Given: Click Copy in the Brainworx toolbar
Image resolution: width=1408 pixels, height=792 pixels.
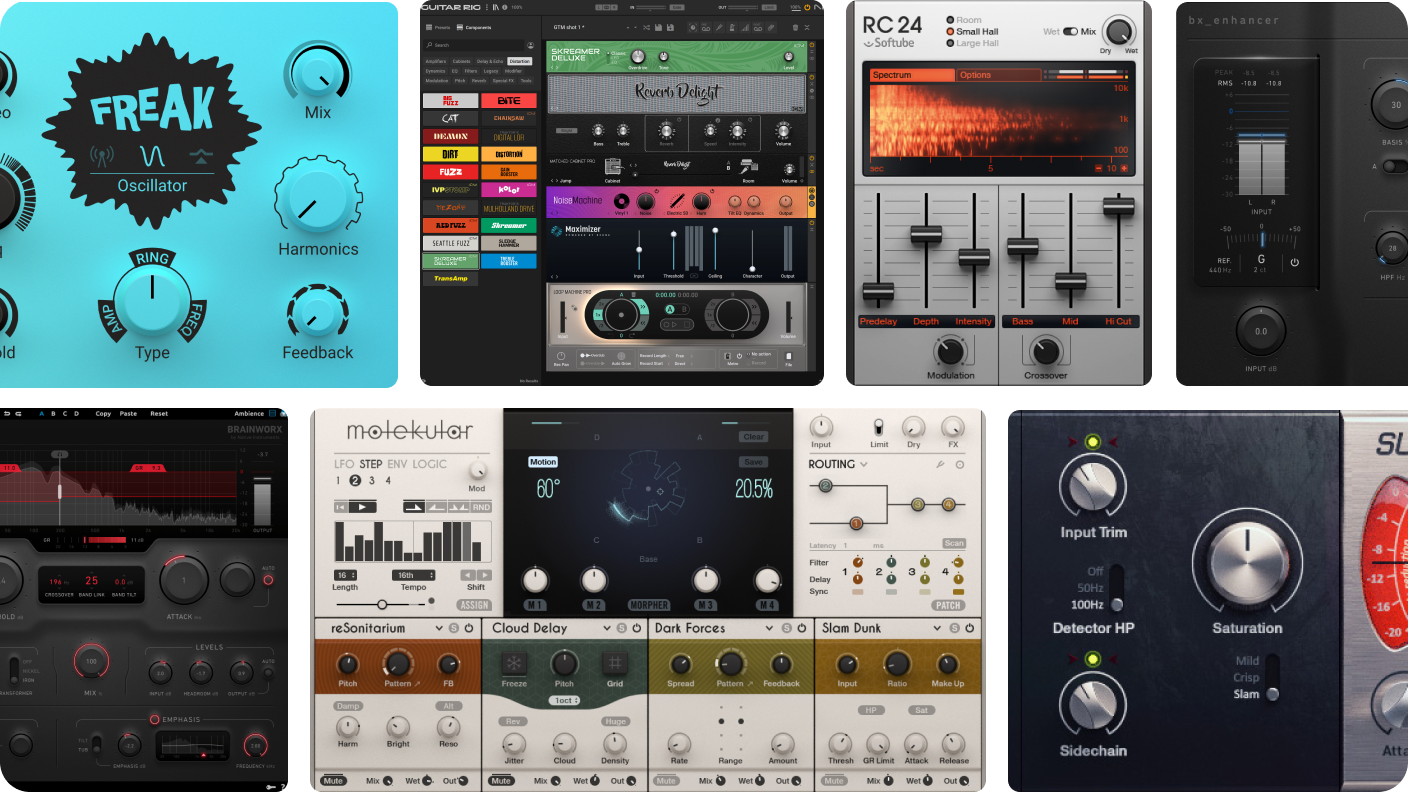Looking at the screenshot, I should tap(103, 413).
